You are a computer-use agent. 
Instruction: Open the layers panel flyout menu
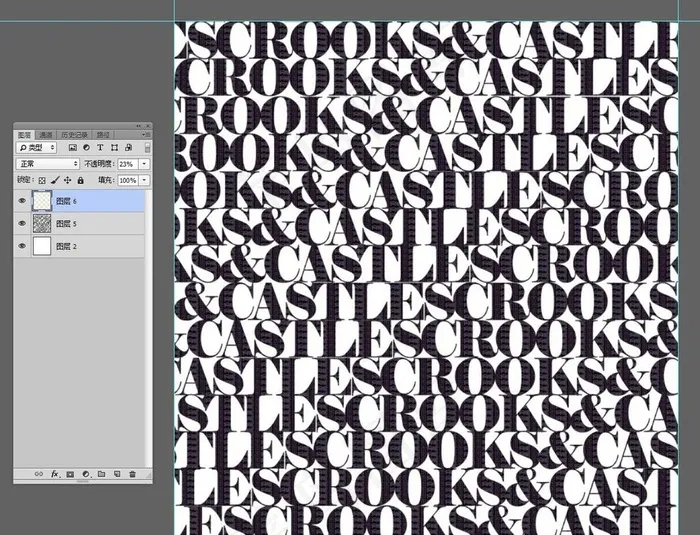[x=146, y=134]
